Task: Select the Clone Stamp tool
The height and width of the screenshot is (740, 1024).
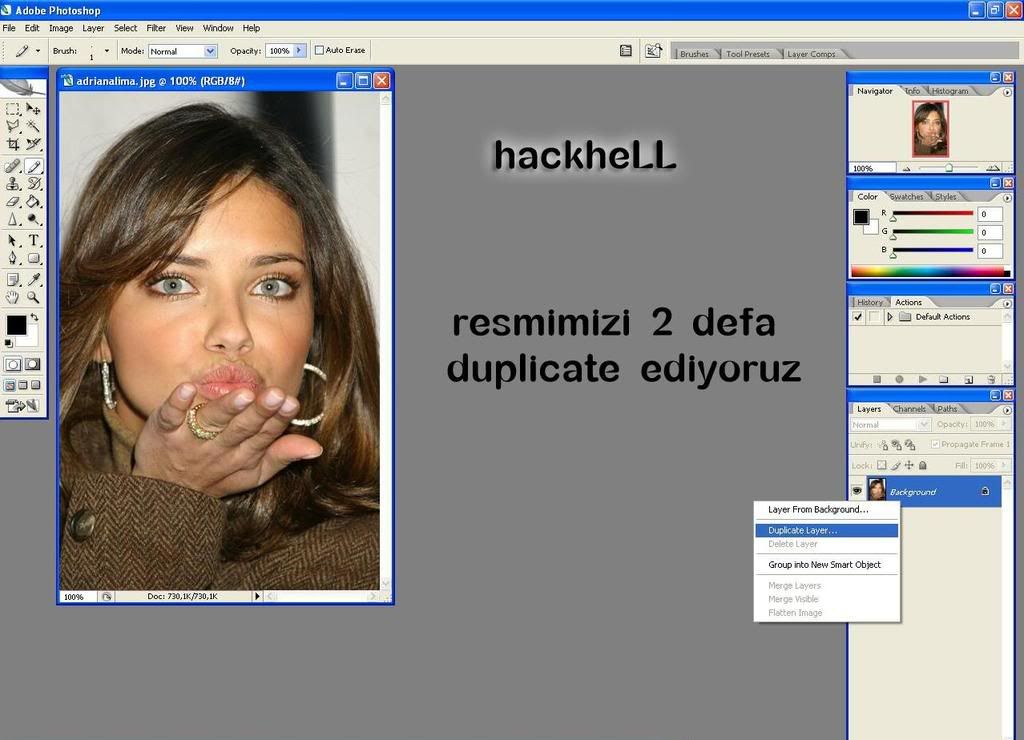Action: point(12,184)
